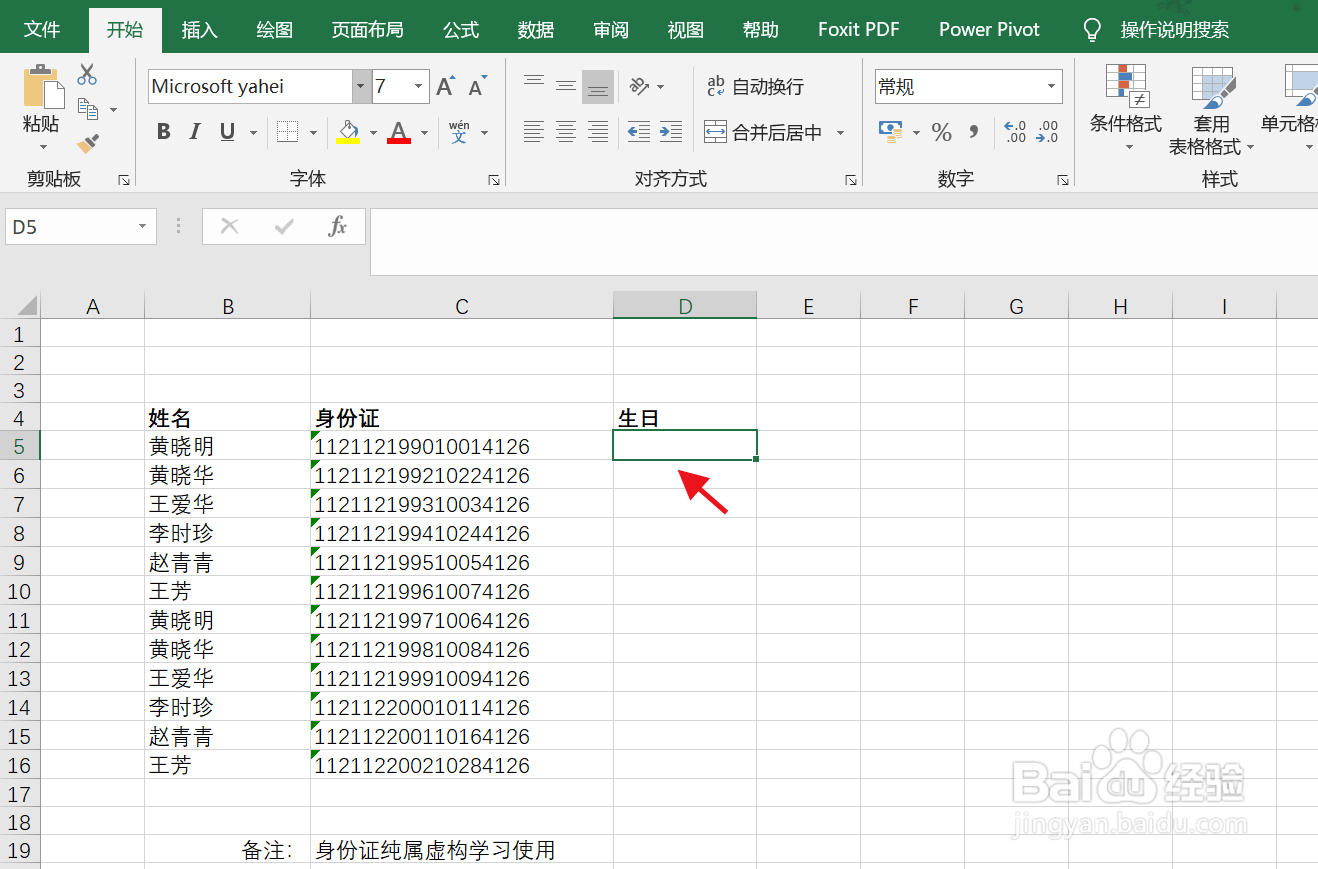Screen dimensions: 1318x869
Task: Open the Foxit PDF tab
Action: pyautogui.click(x=858, y=29)
